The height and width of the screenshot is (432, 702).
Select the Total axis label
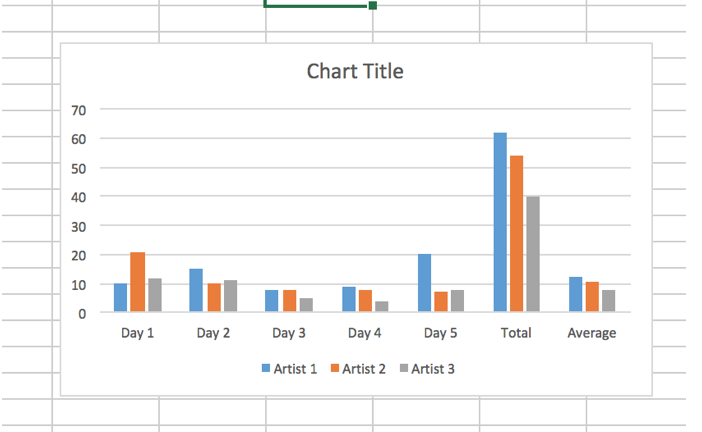tap(516, 333)
